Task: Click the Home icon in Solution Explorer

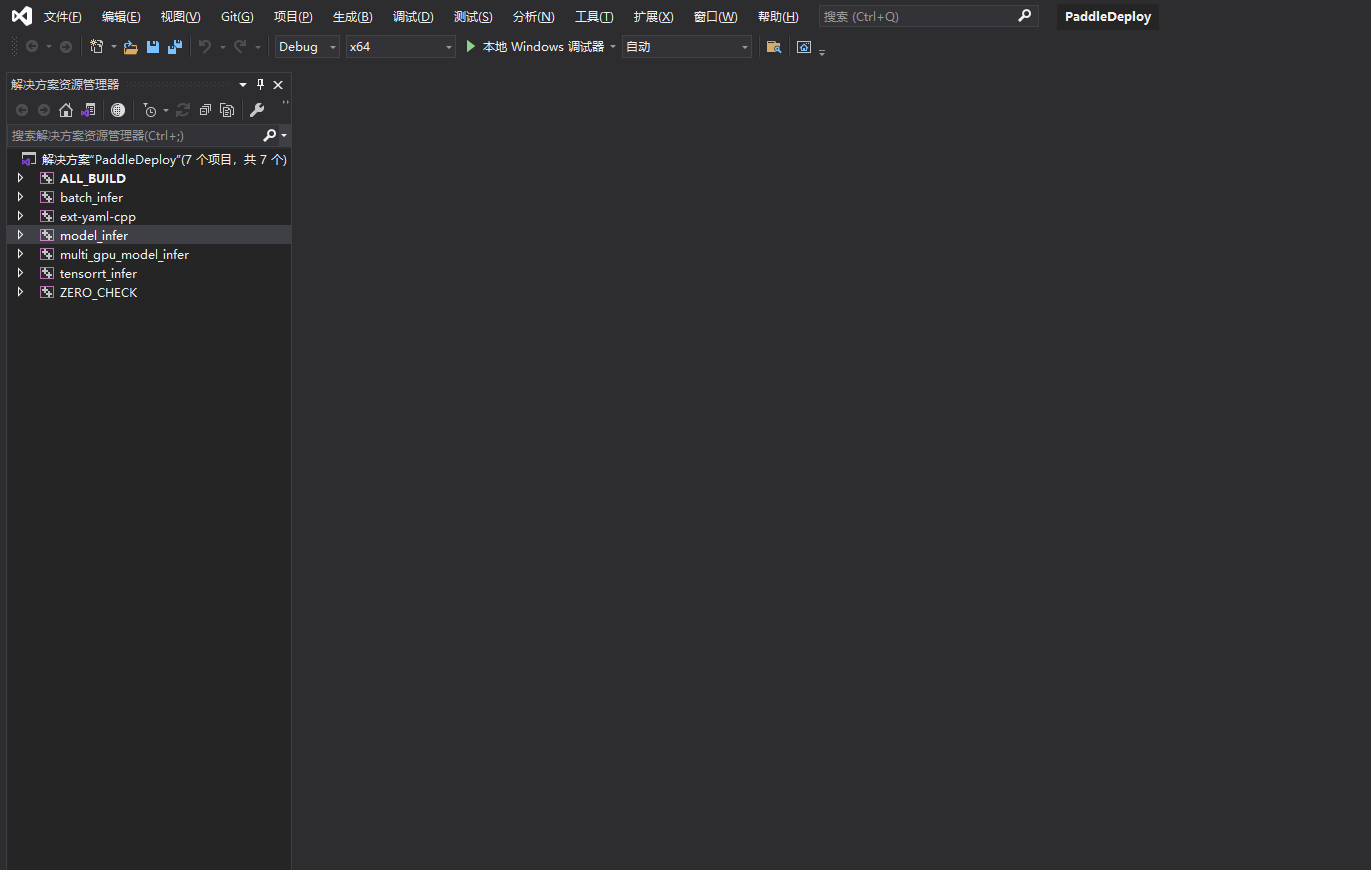Action: pyautogui.click(x=66, y=110)
